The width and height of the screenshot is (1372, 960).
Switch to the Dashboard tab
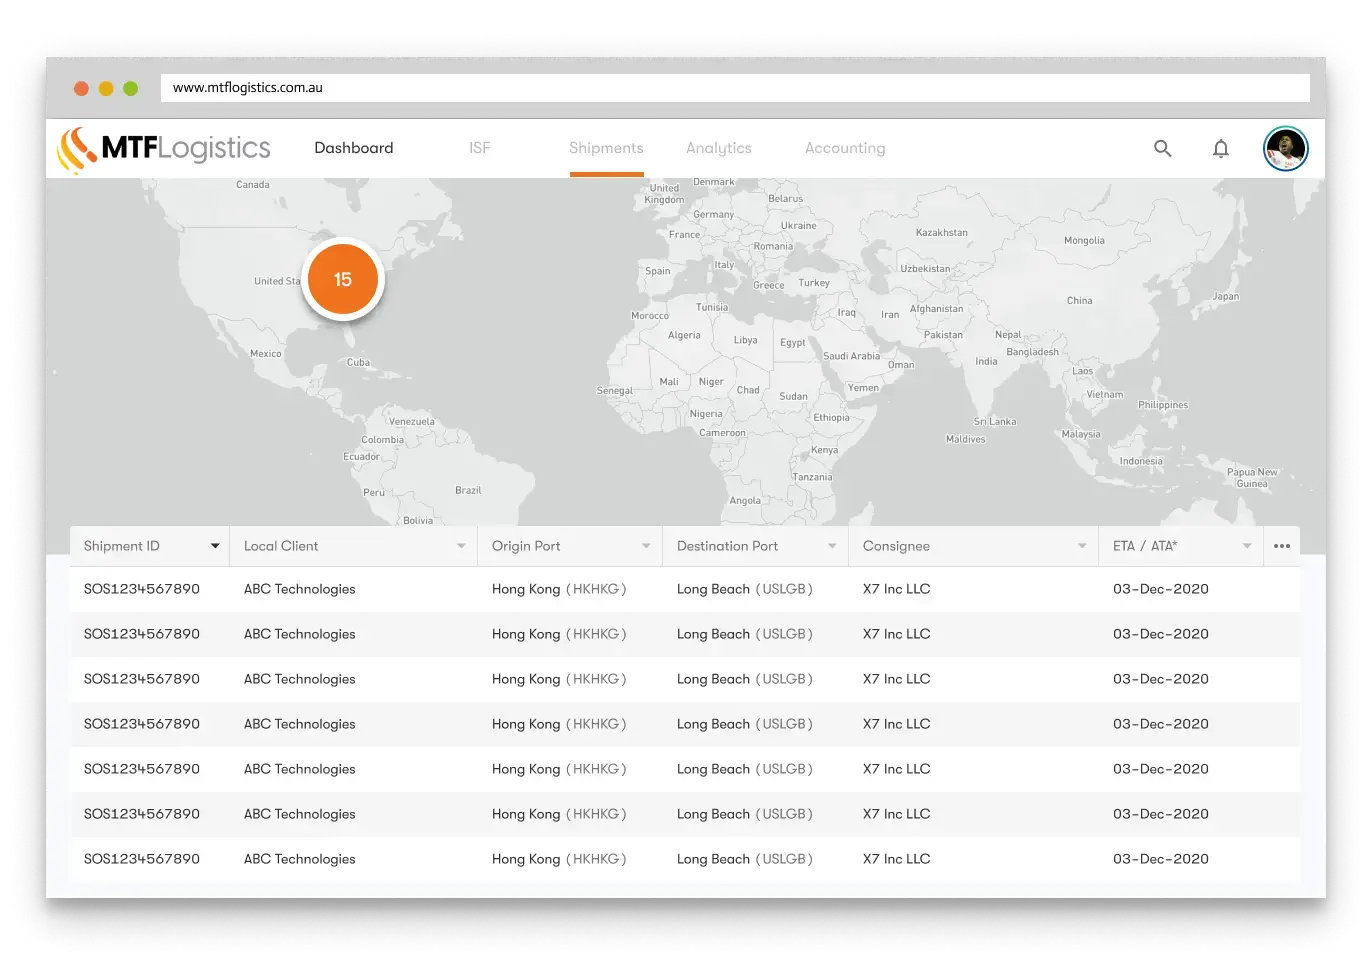[353, 148]
